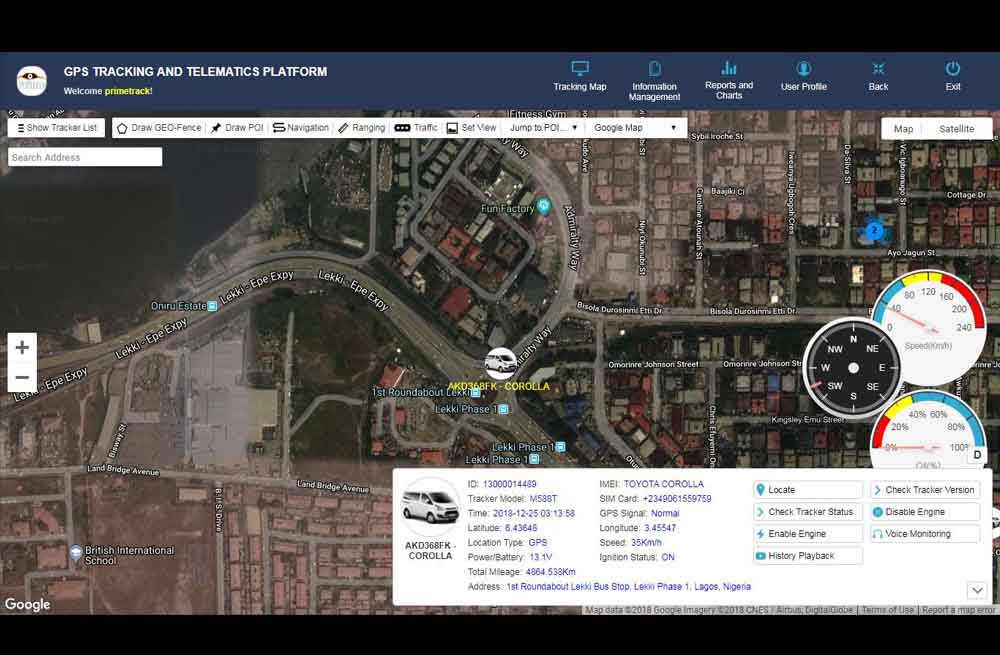Click the D button on the oil gauge
Image resolution: width=1000 pixels, height=655 pixels.
[977, 455]
